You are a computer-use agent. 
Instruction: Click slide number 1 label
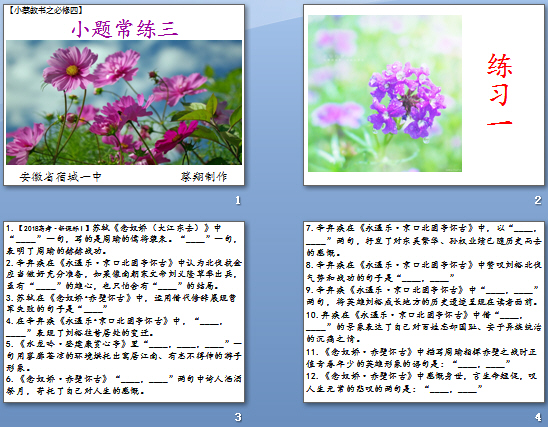click(238, 200)
